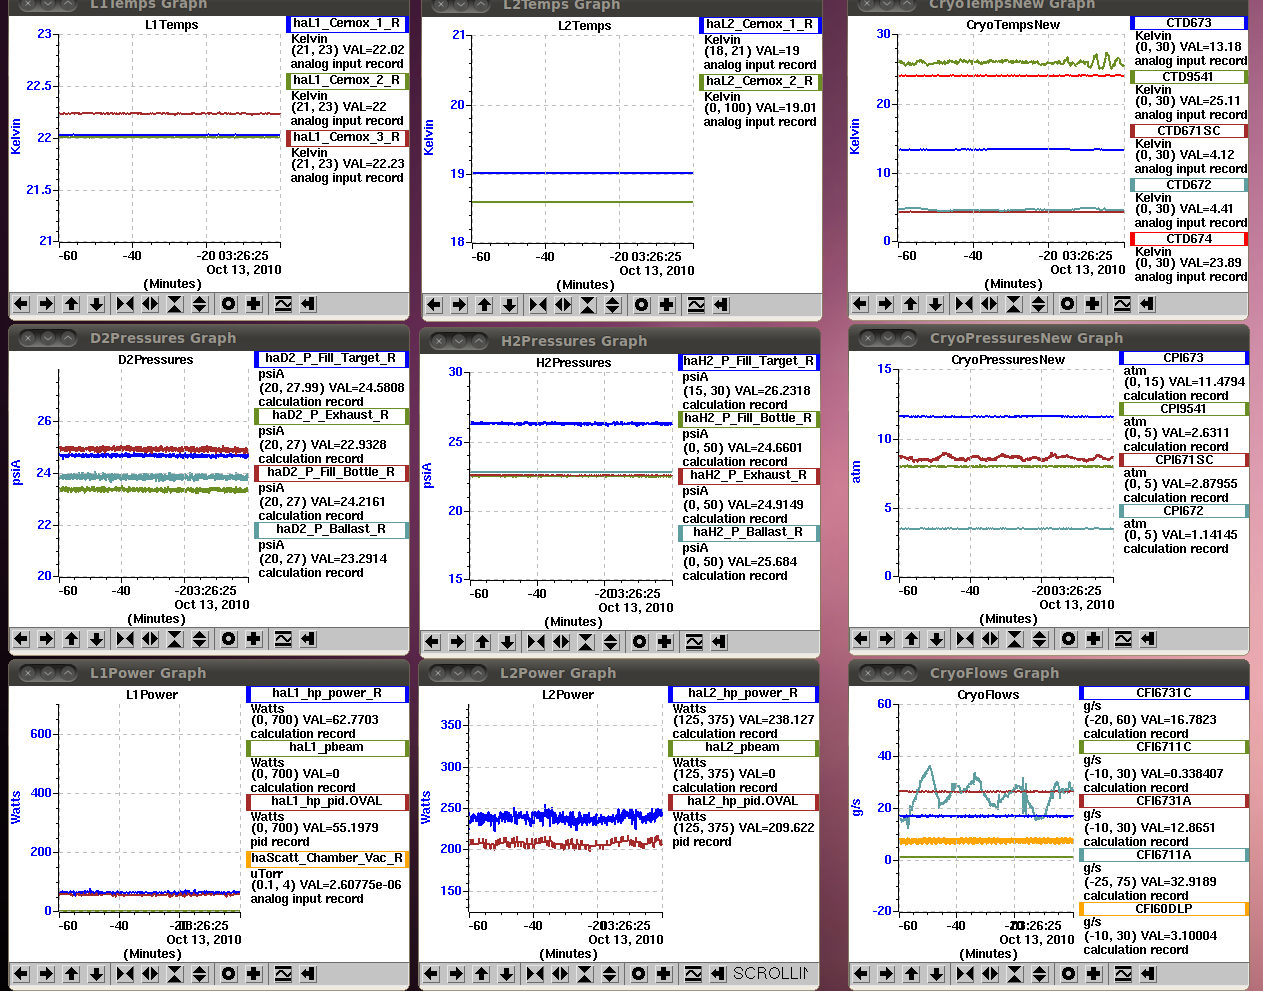Zoom out vertically on H2Pressures graph
Image resolution: width=1263 pixels, height=991 pixels.
point(611,642)
